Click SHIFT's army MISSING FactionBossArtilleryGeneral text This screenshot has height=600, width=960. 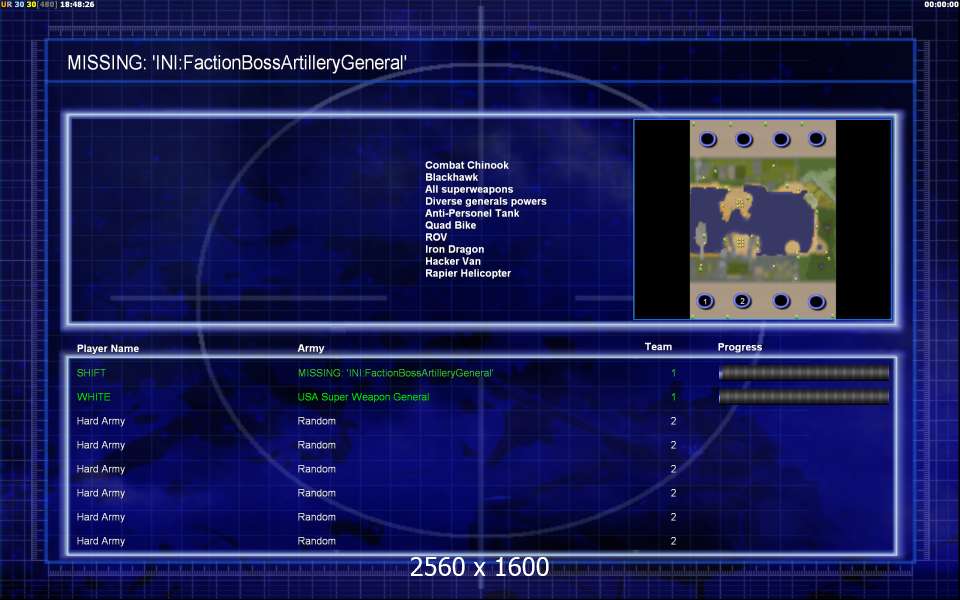(396, 373)
